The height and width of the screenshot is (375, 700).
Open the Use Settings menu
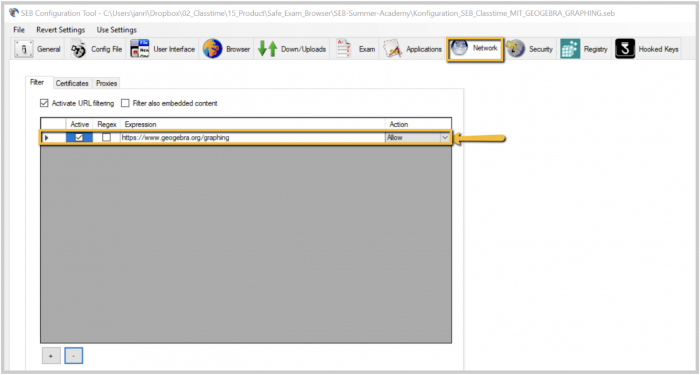(x=117, y=30)
